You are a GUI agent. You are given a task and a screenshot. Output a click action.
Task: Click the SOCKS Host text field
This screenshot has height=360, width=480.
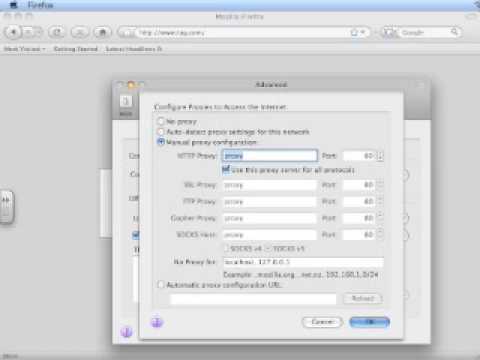(x=270, y=235)
